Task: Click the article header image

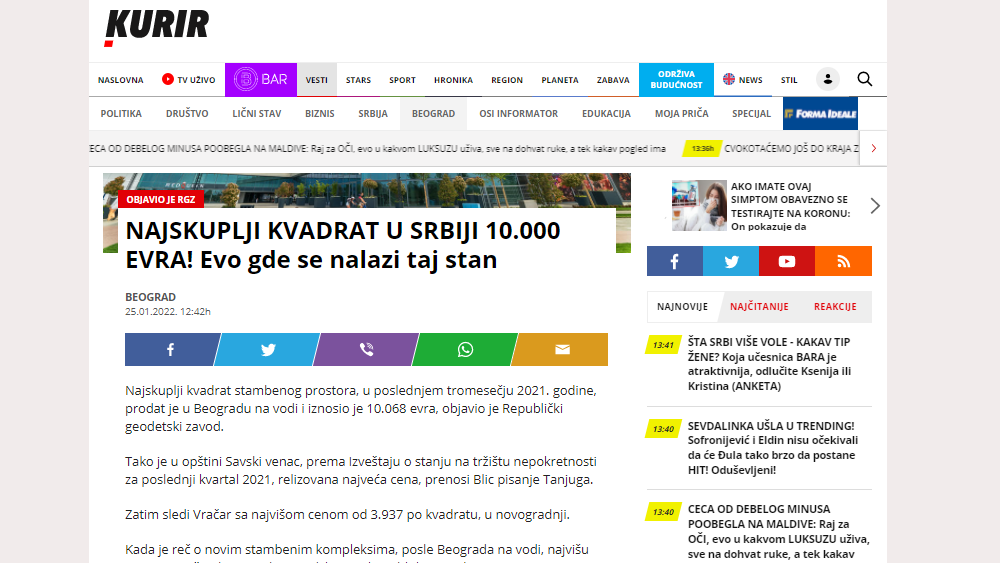Action: [367, 190]
